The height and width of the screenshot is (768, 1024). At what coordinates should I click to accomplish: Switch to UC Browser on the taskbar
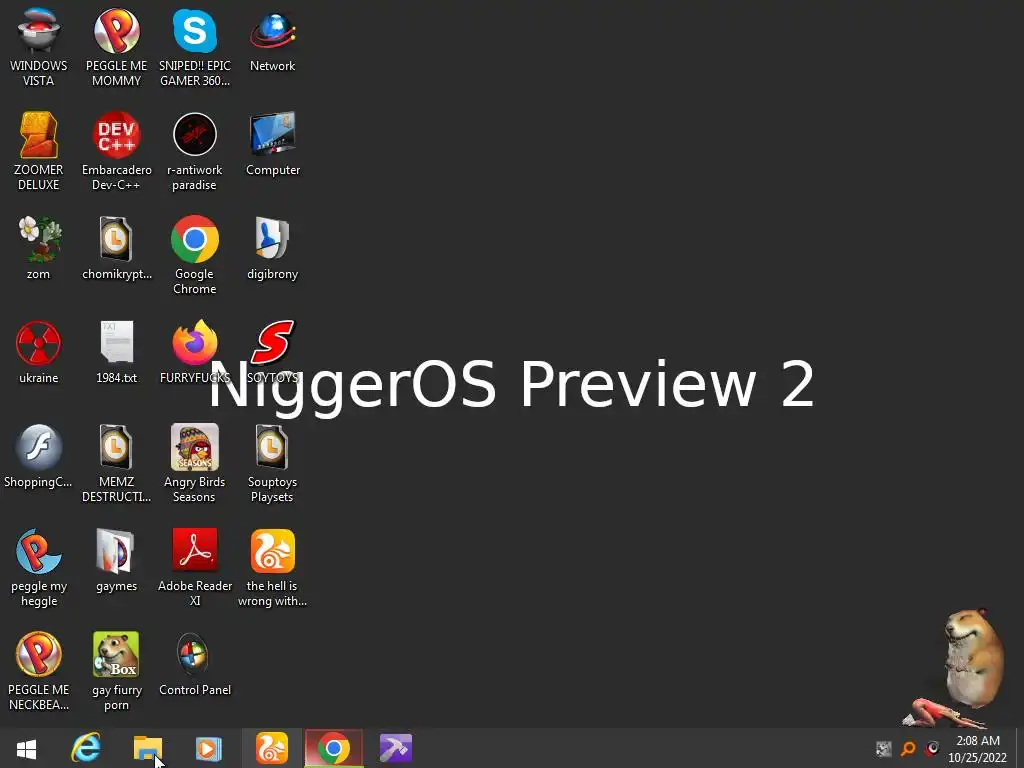pyautogui.click(x=272, y=748)
